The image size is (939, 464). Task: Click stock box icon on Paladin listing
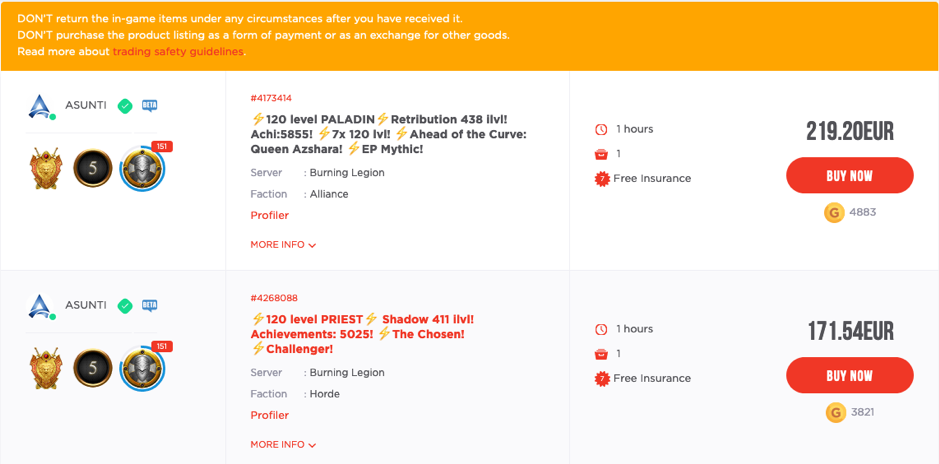pos(601,154)
